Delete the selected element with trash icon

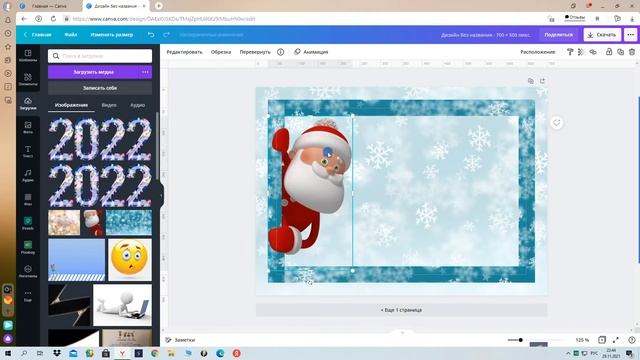(x=632, y=52)
